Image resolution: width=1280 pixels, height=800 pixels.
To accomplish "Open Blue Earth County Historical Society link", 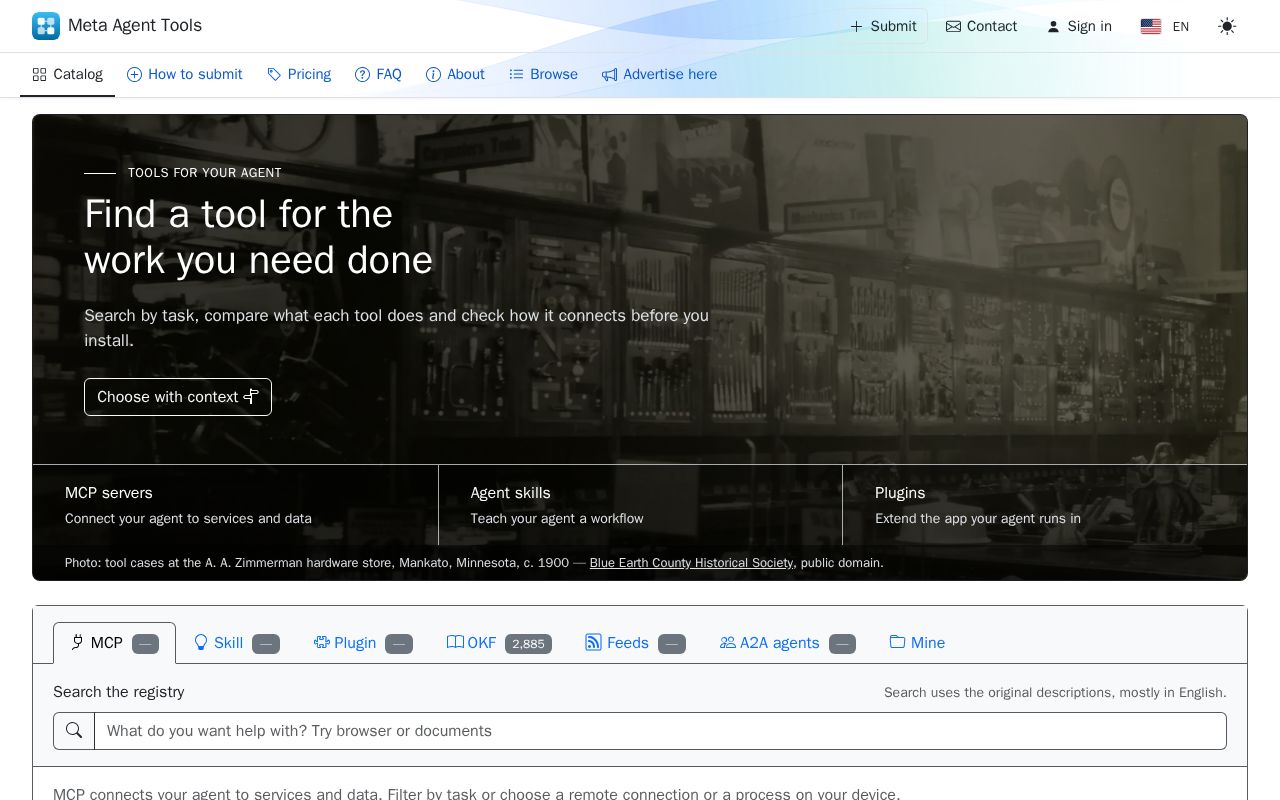I will click(x=691, y=563).
